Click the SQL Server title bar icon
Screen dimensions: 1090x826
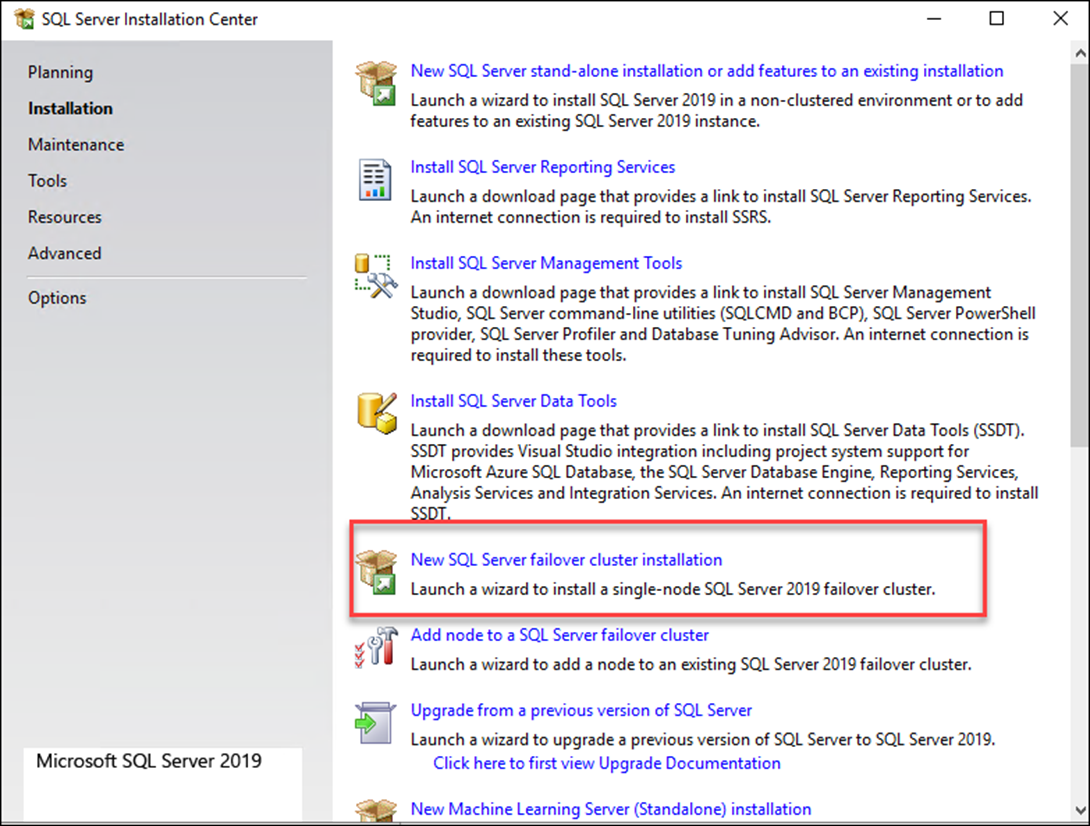pos(24,19)
